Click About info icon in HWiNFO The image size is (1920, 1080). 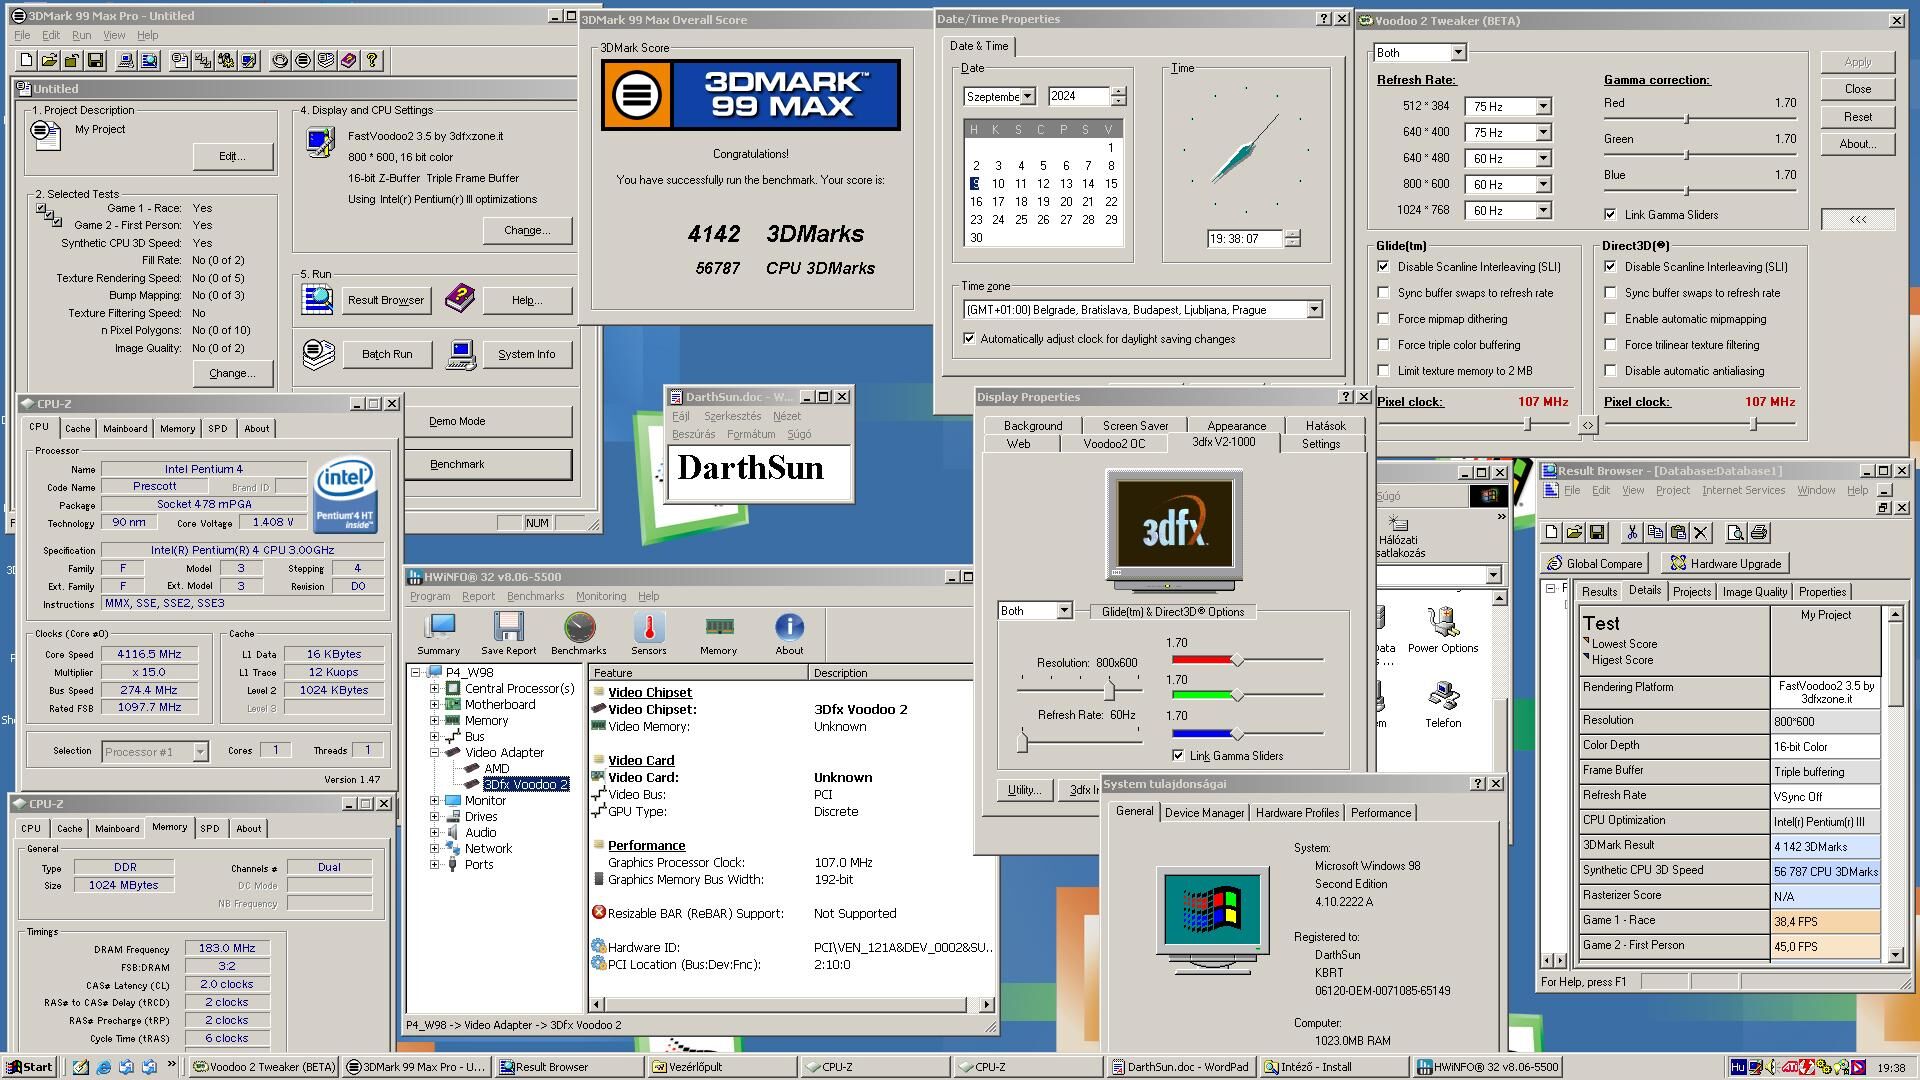pyautogui.click(x=789, y=634)
